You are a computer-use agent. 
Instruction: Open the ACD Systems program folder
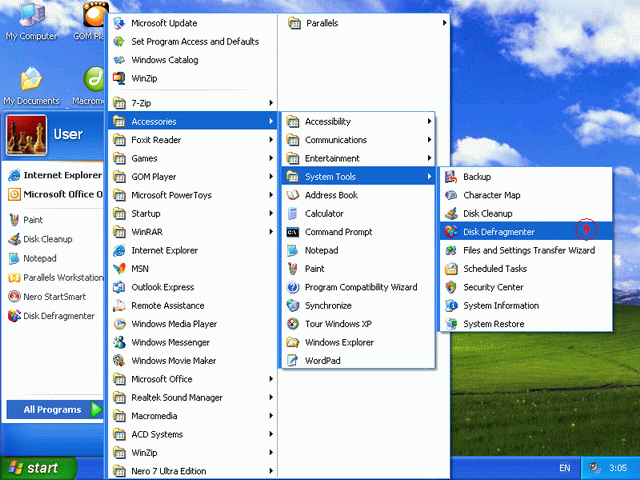point(193,434)
